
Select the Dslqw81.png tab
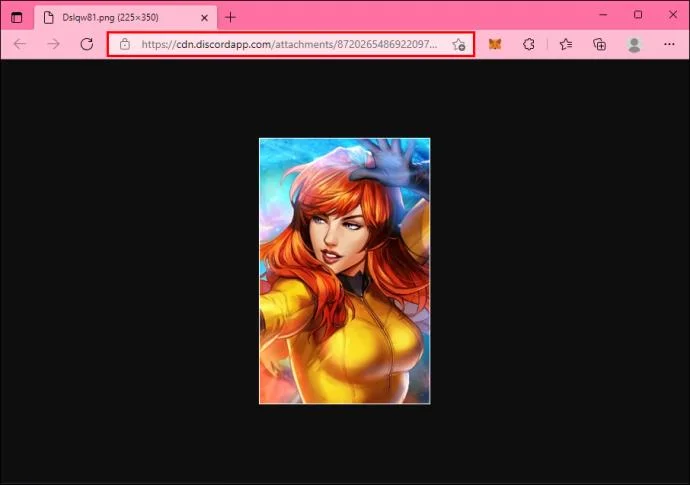(x=125, y=18)
